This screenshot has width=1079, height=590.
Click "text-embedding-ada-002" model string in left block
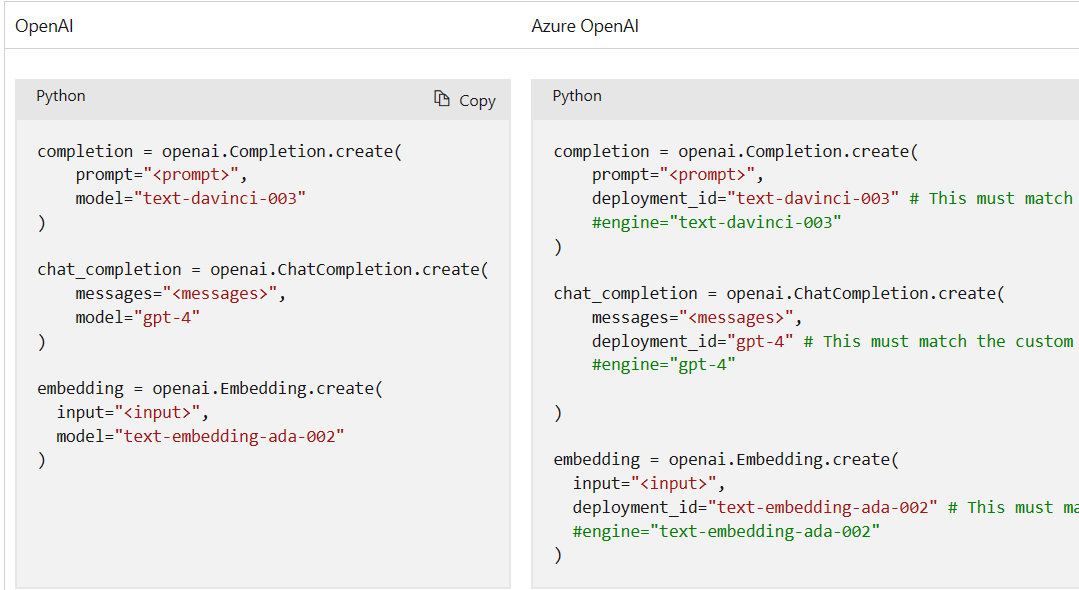230,436
